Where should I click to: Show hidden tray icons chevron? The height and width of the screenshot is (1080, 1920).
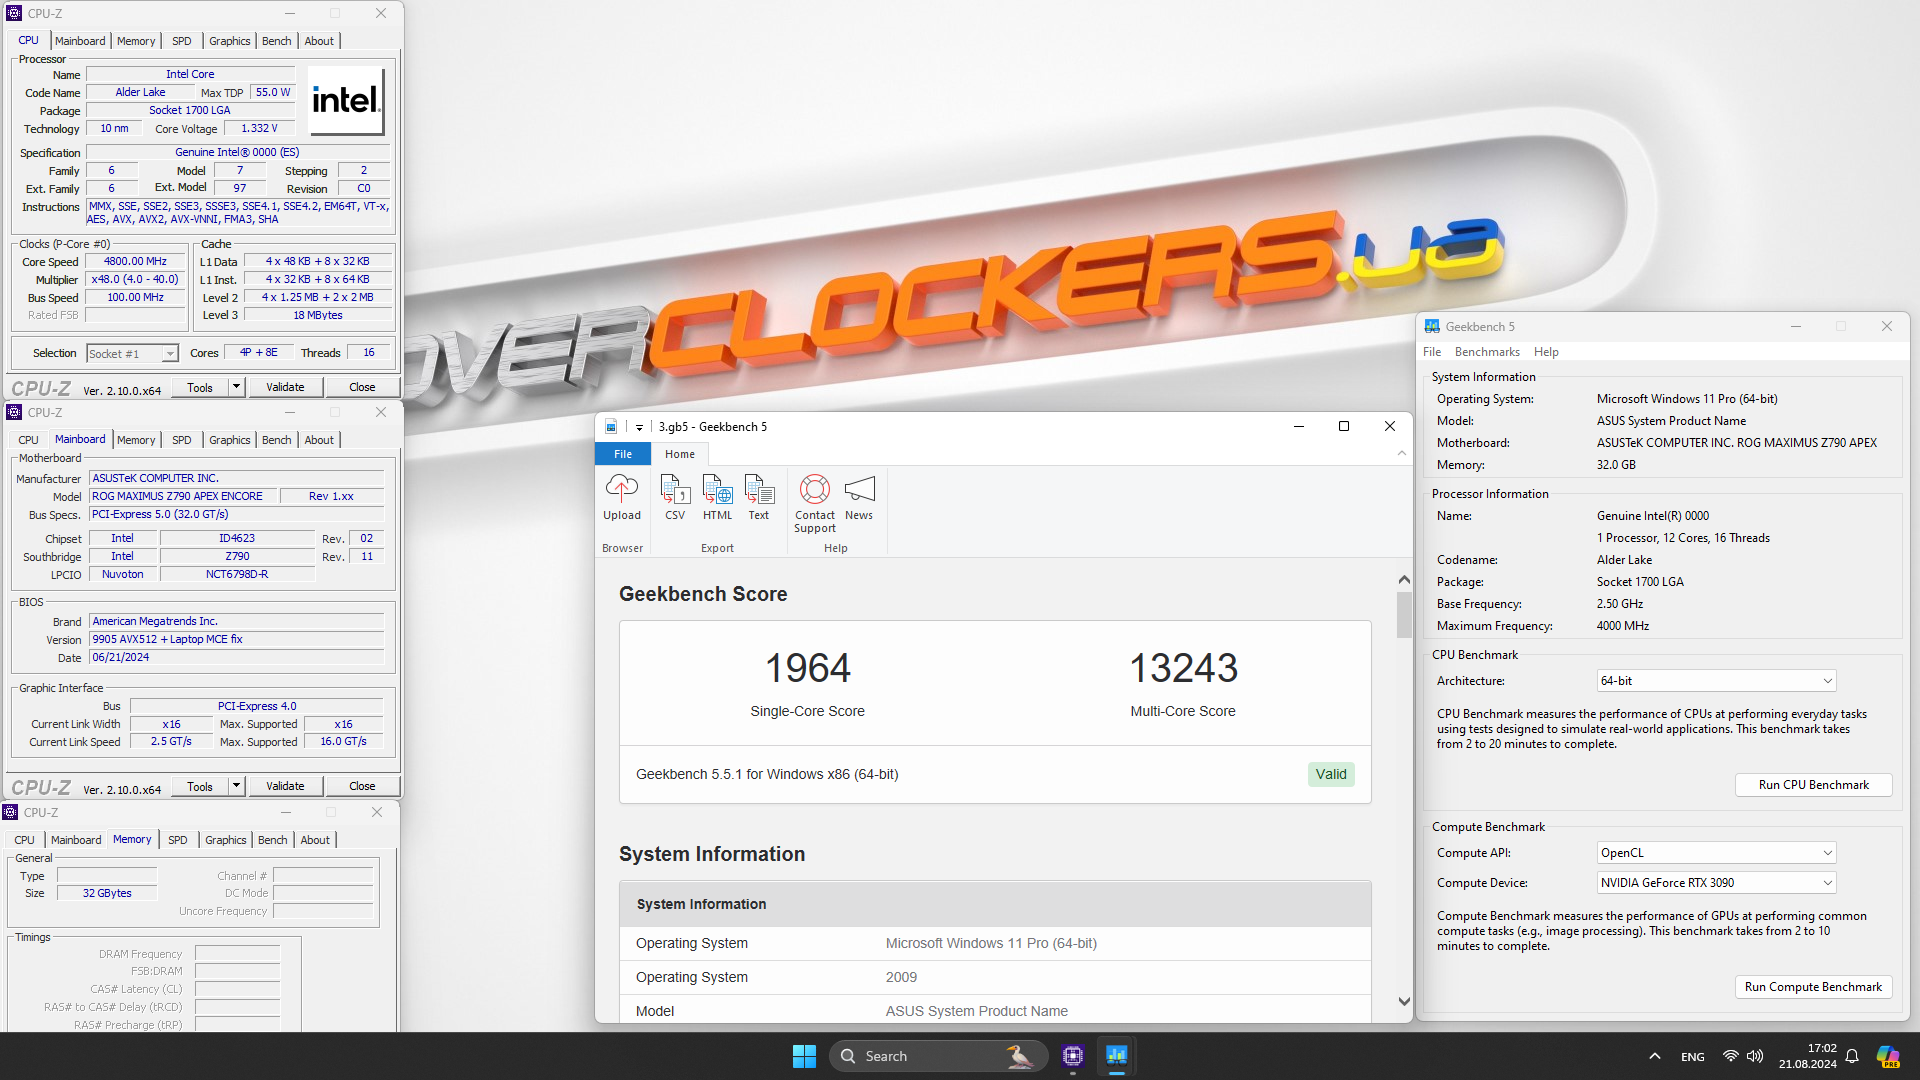[x=1655, y=1056]
